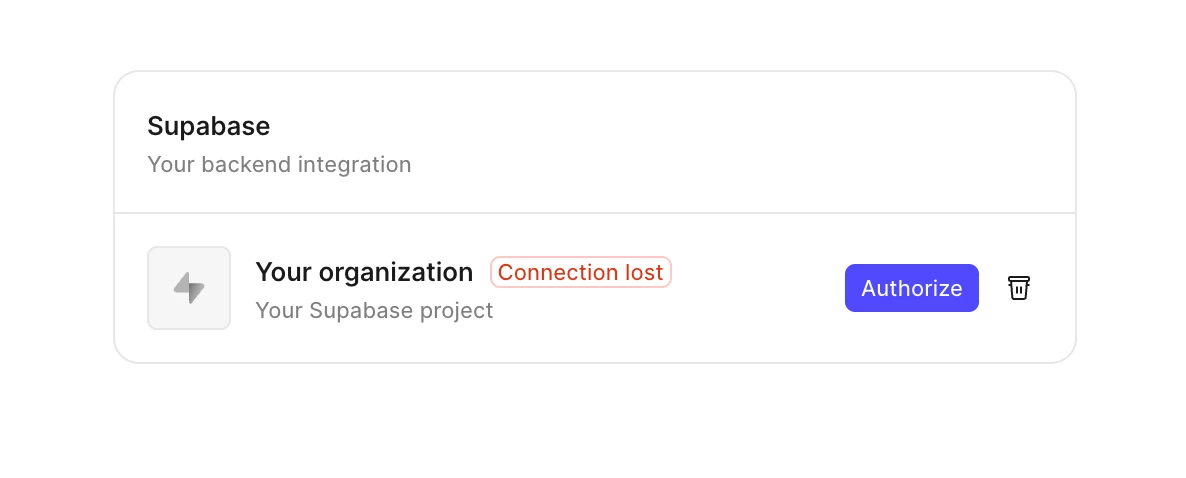The height and width of the screenshot is (478, 1186).
Task: Remove the organization with the trash can
Action: pos(1019,288)
